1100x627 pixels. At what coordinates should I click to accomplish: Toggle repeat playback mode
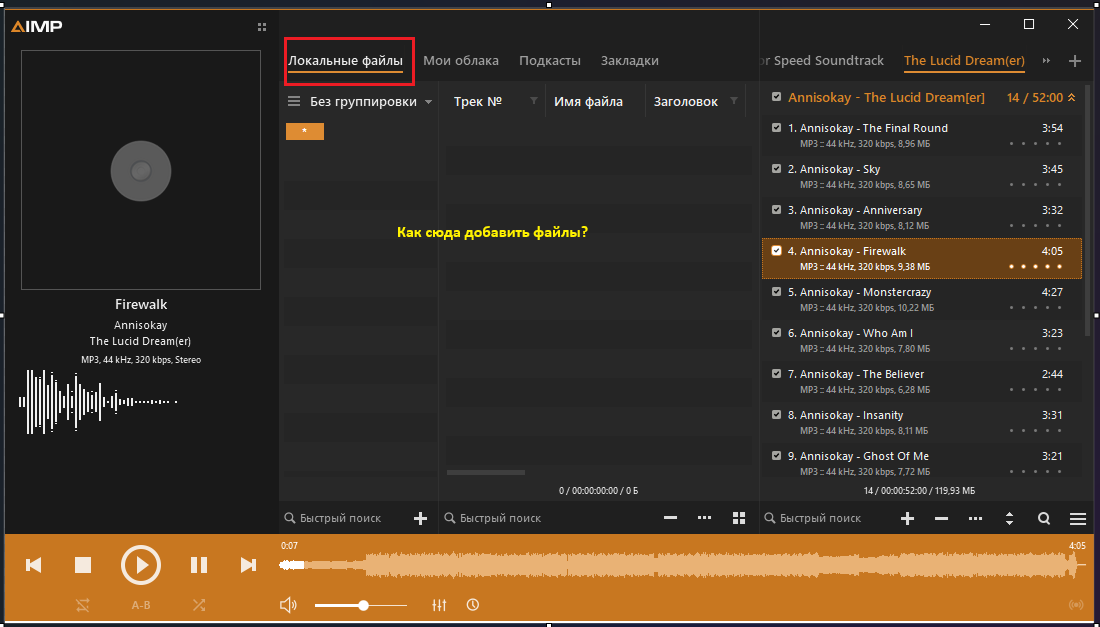click(x=83, y=605)
